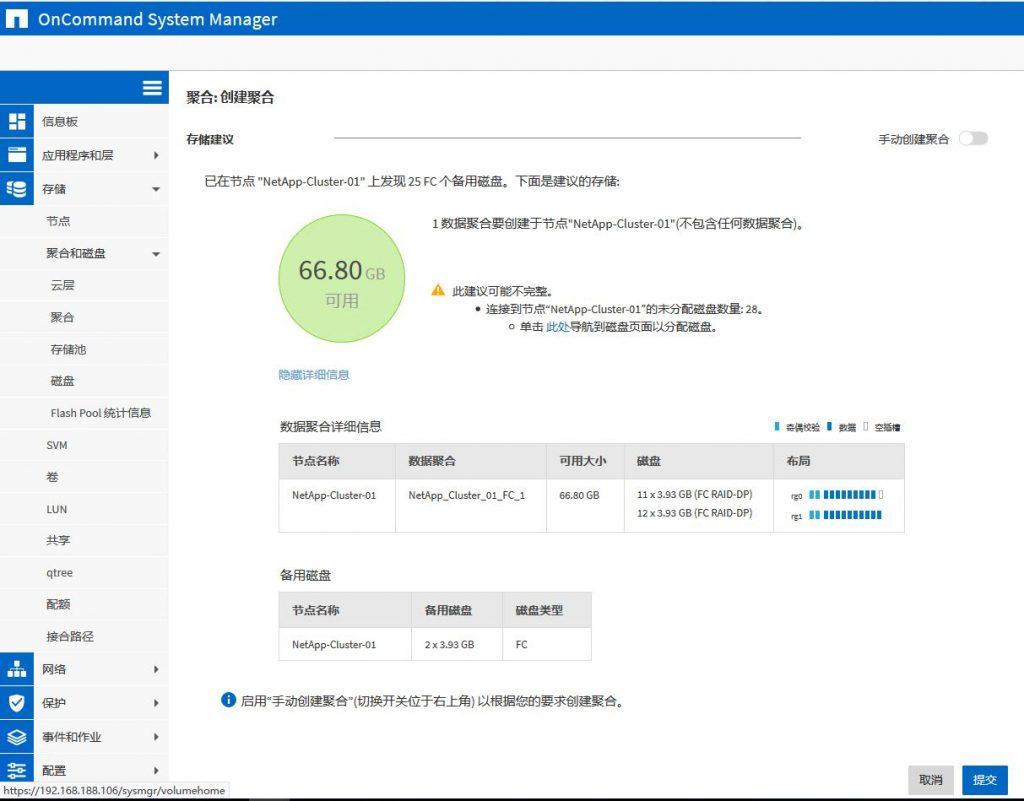Open 信息板 in the sidebar
Screen dimensions: 1024x801
(60, 121)
